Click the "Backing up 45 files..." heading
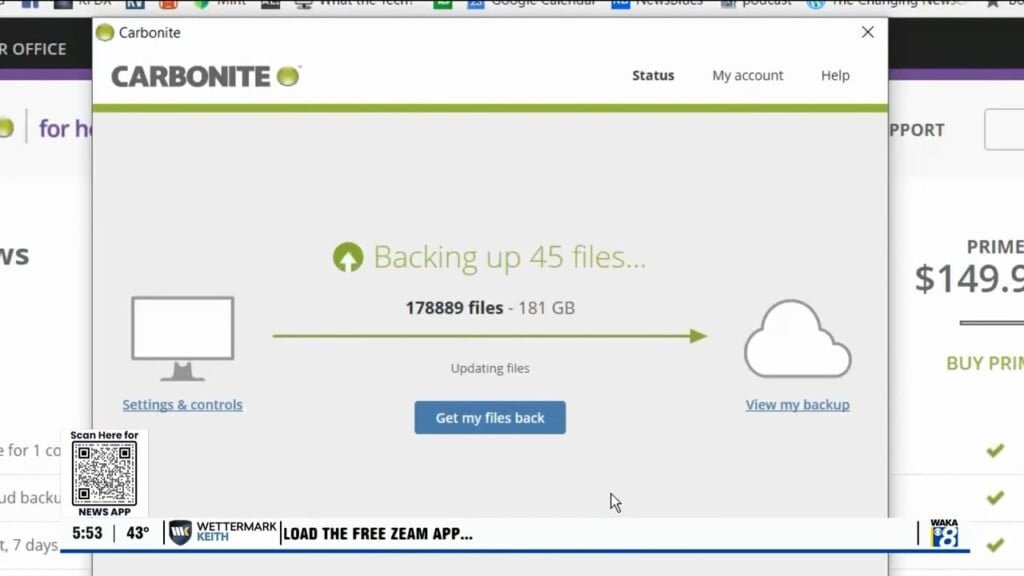 coord(509,257)
